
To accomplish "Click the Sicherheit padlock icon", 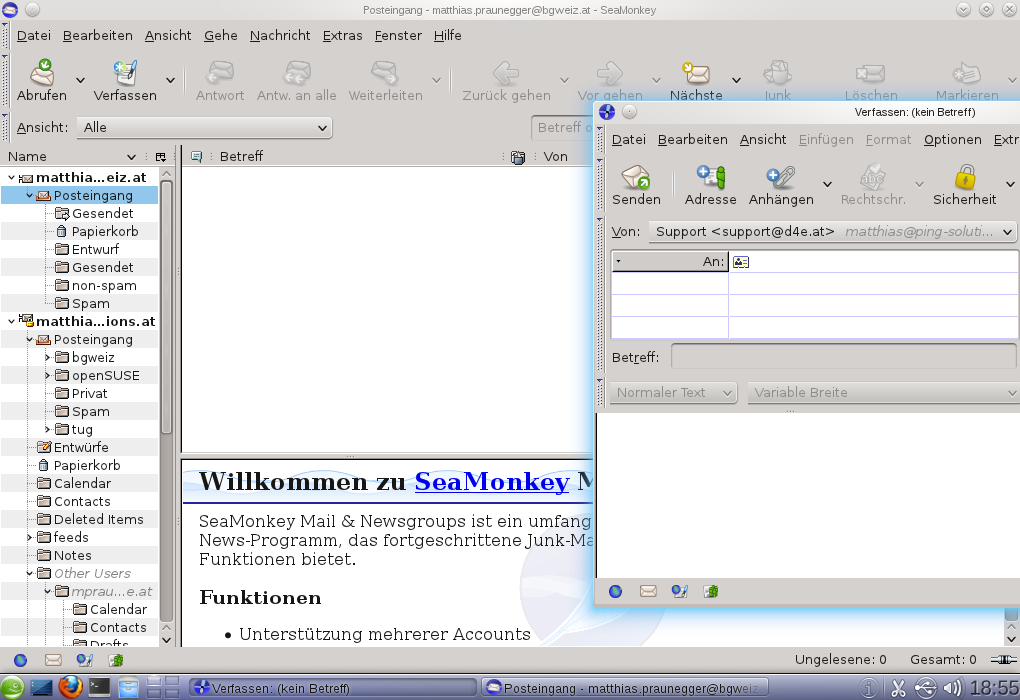I will tap(964, 176).
